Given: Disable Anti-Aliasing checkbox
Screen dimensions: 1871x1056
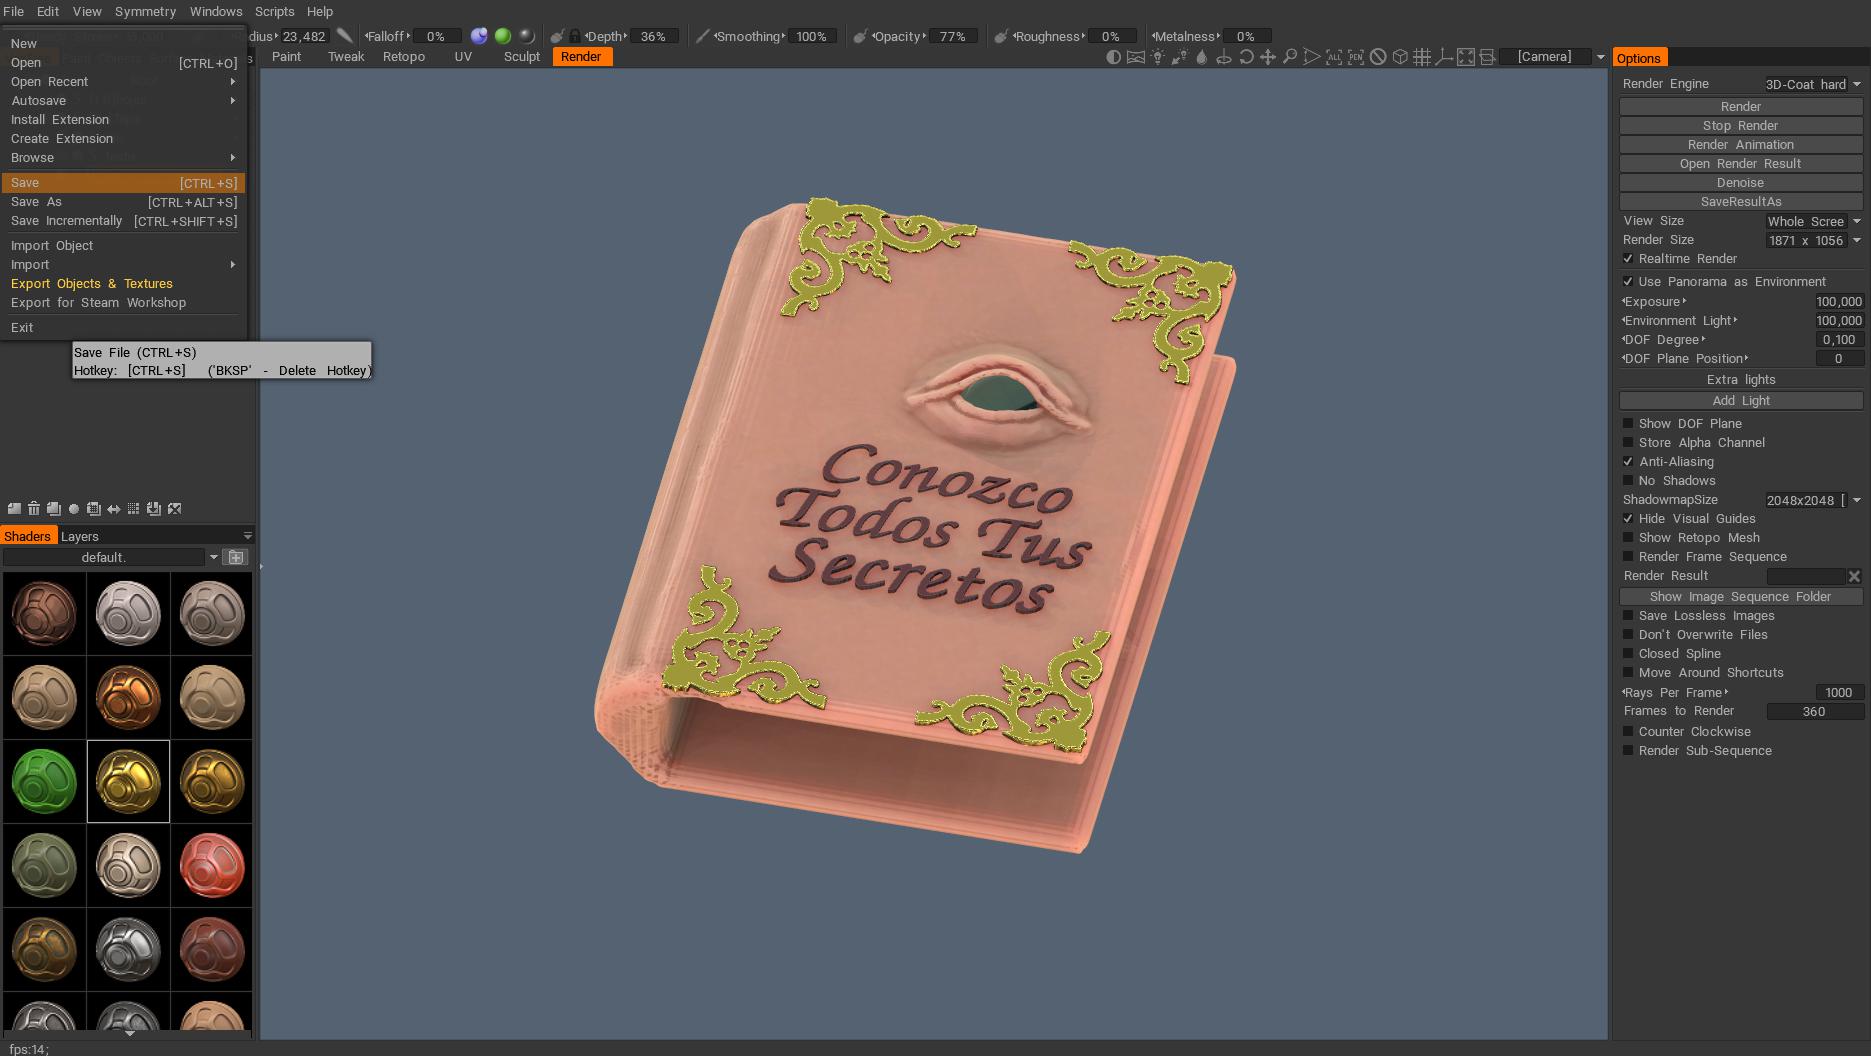Looking at the screenshot, I should pos(1628,462).
